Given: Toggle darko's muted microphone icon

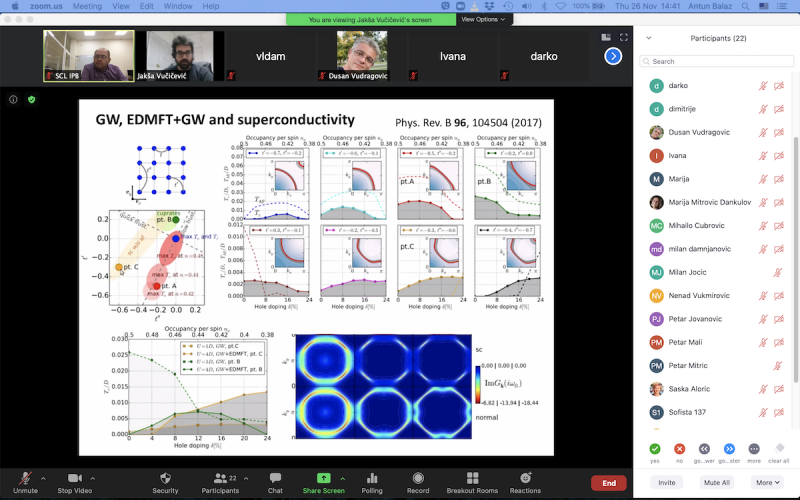Looking at the screenshot, I should (x=763, y=86).
